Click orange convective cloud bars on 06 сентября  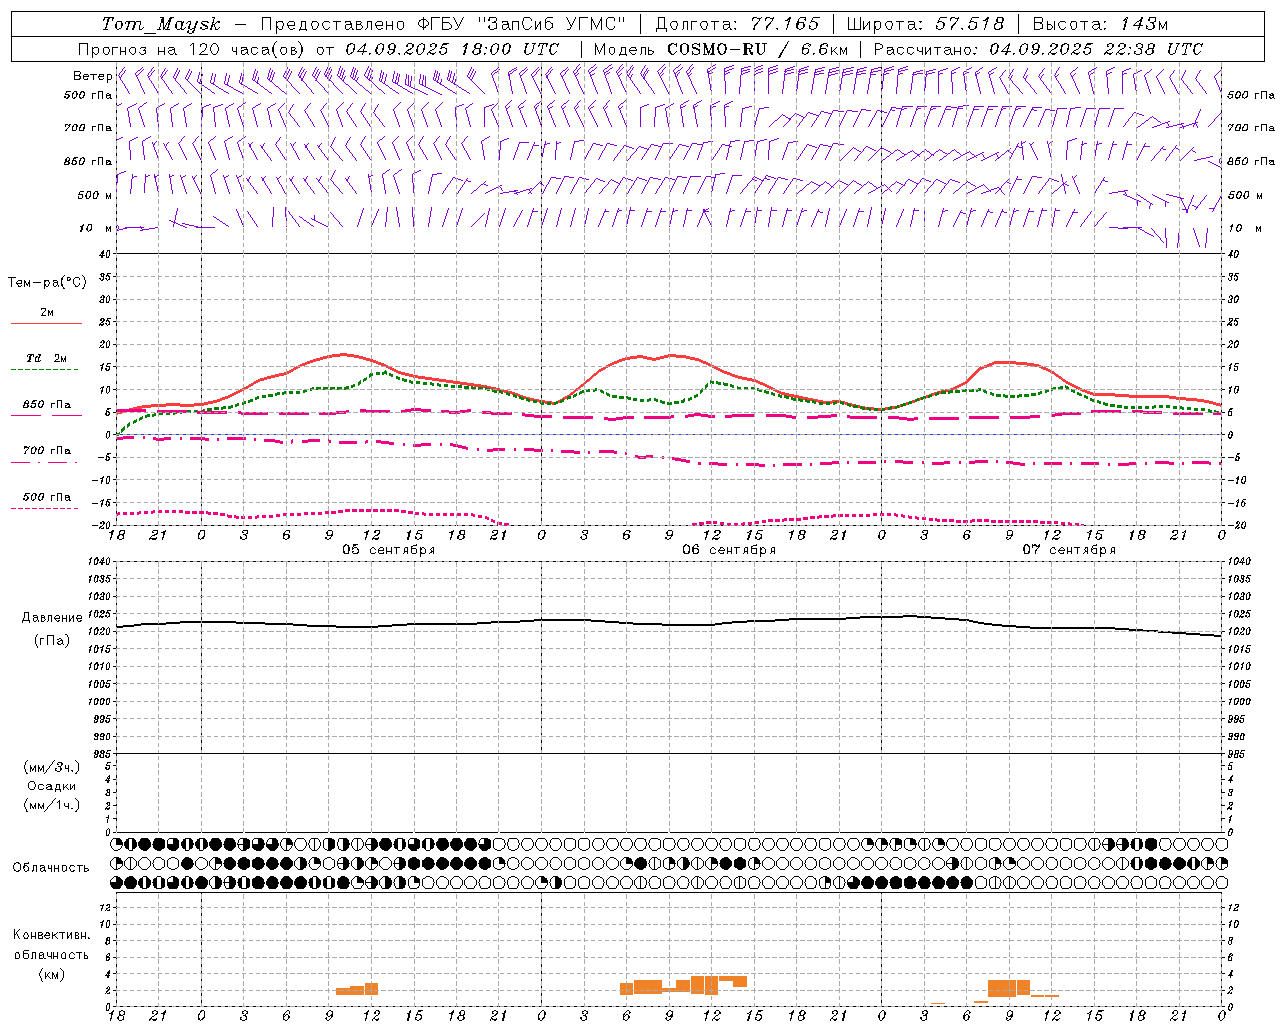(x=683, y=985)
